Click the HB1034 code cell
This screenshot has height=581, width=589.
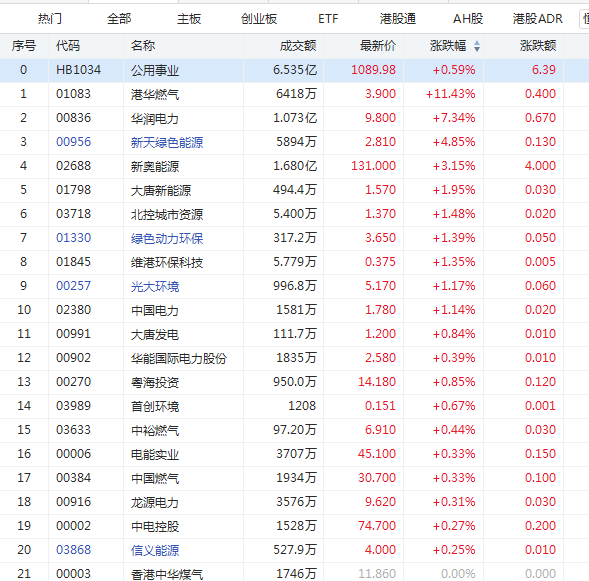(79, 70)
